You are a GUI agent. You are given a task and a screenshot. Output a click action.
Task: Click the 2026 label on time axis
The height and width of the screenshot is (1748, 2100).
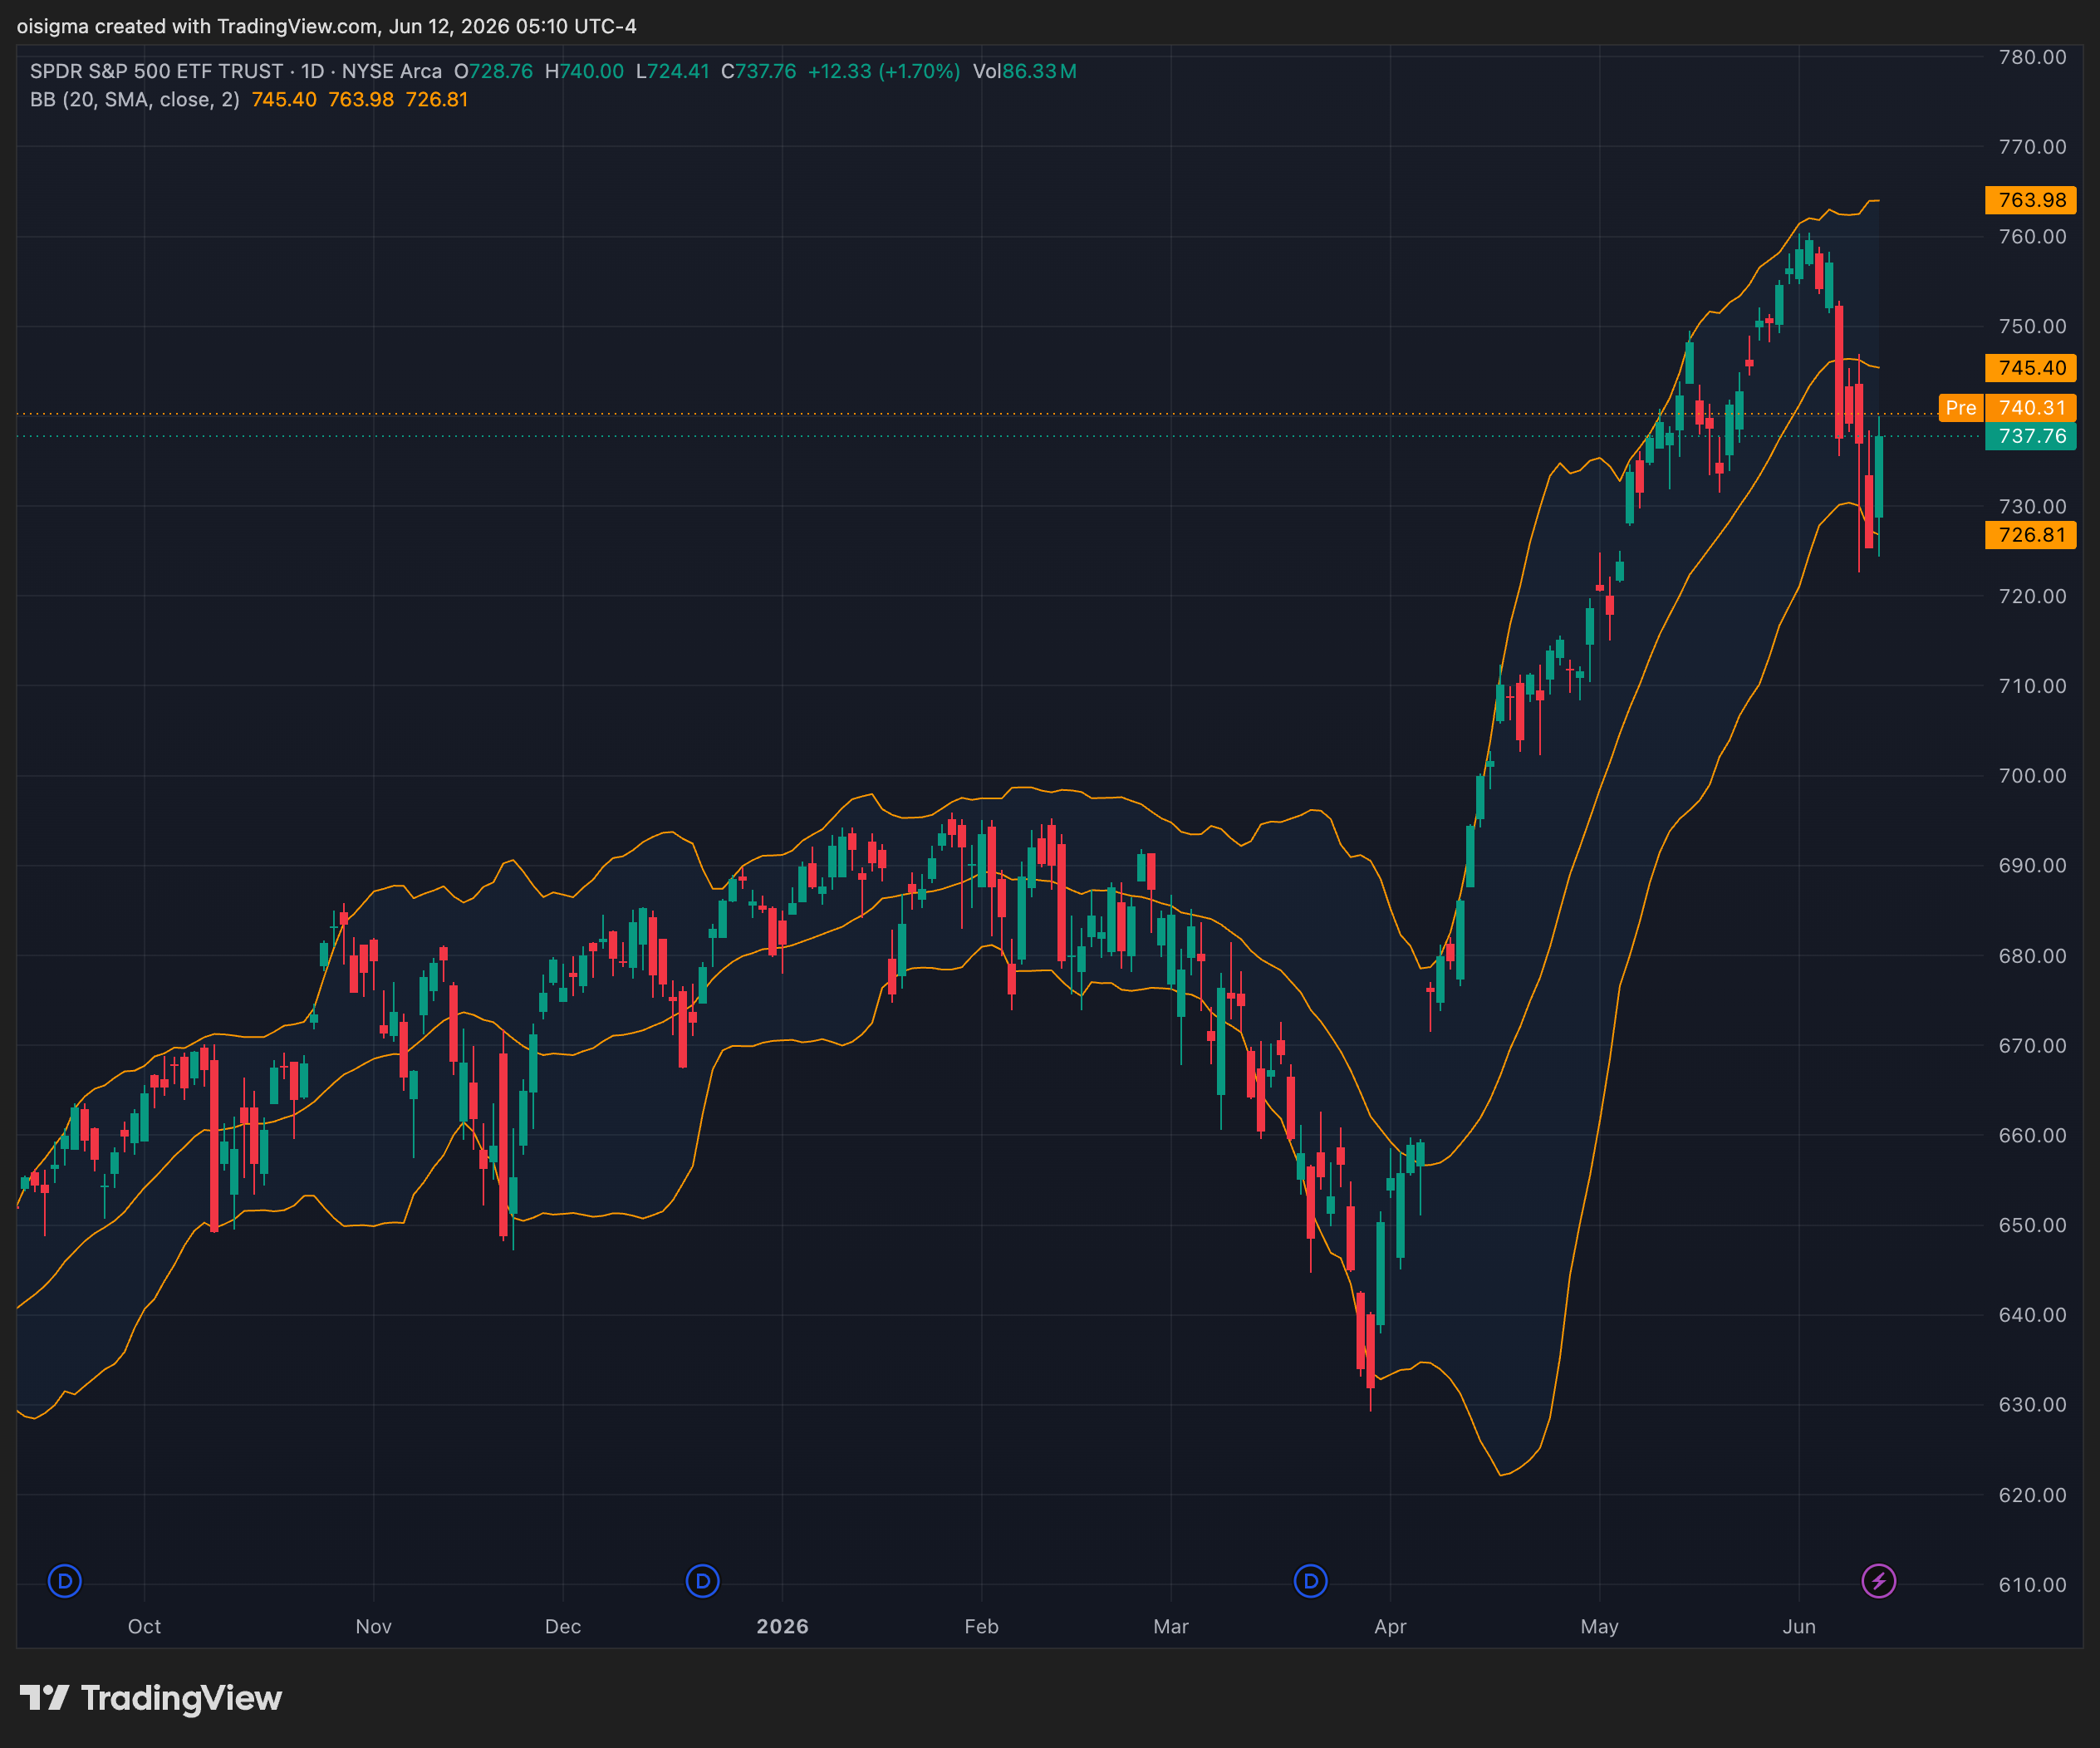coord(783,1626)
